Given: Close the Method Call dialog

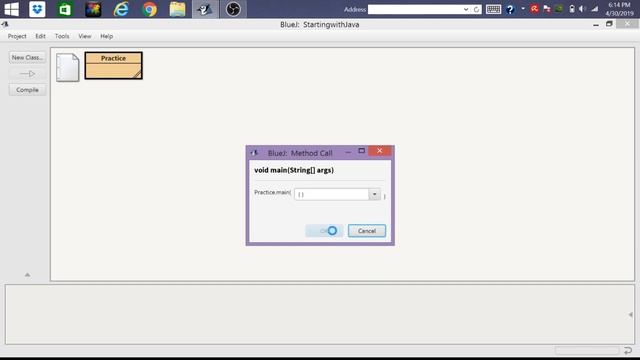Looking at the screenshot, I should (380, 151).
